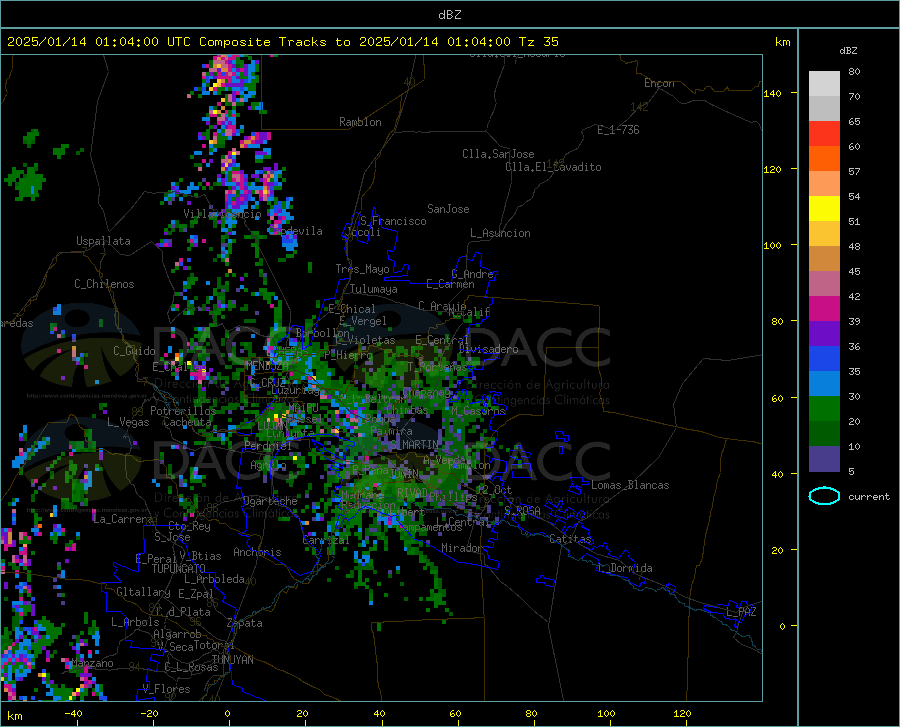This screenshot has width=900, height=727.
Task: Click the Potrerillos map label
Action: (x=183, y=411)
